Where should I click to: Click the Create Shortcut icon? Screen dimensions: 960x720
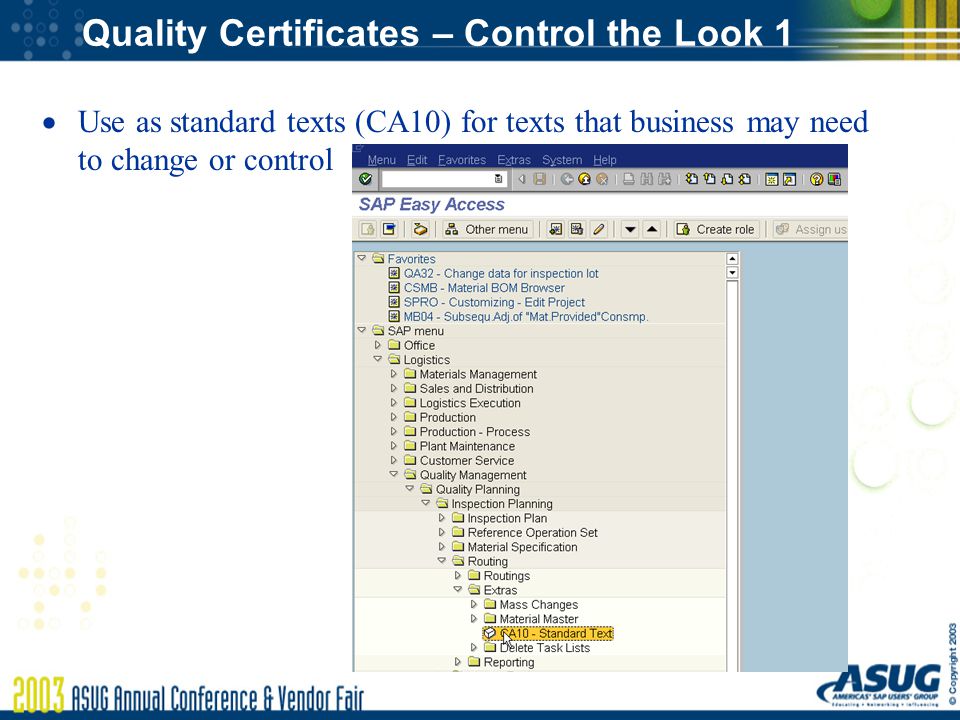coord(789,179)
